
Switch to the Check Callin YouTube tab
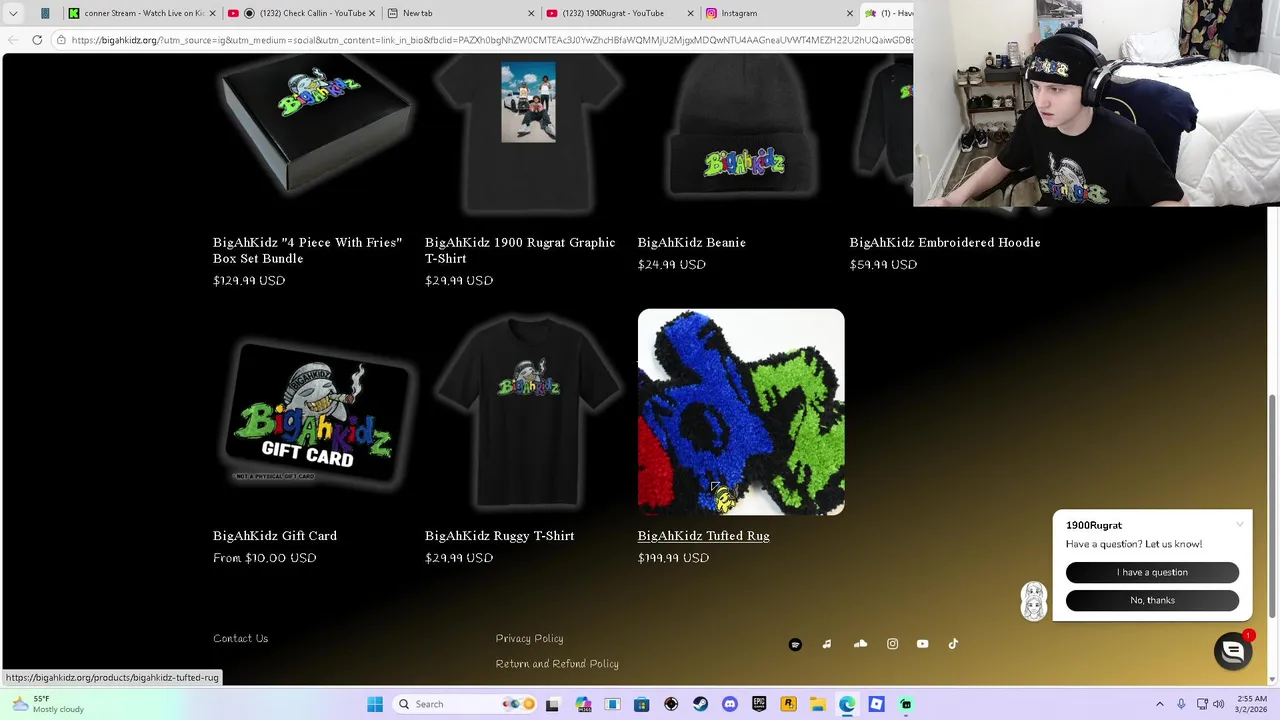coord(303,13)
